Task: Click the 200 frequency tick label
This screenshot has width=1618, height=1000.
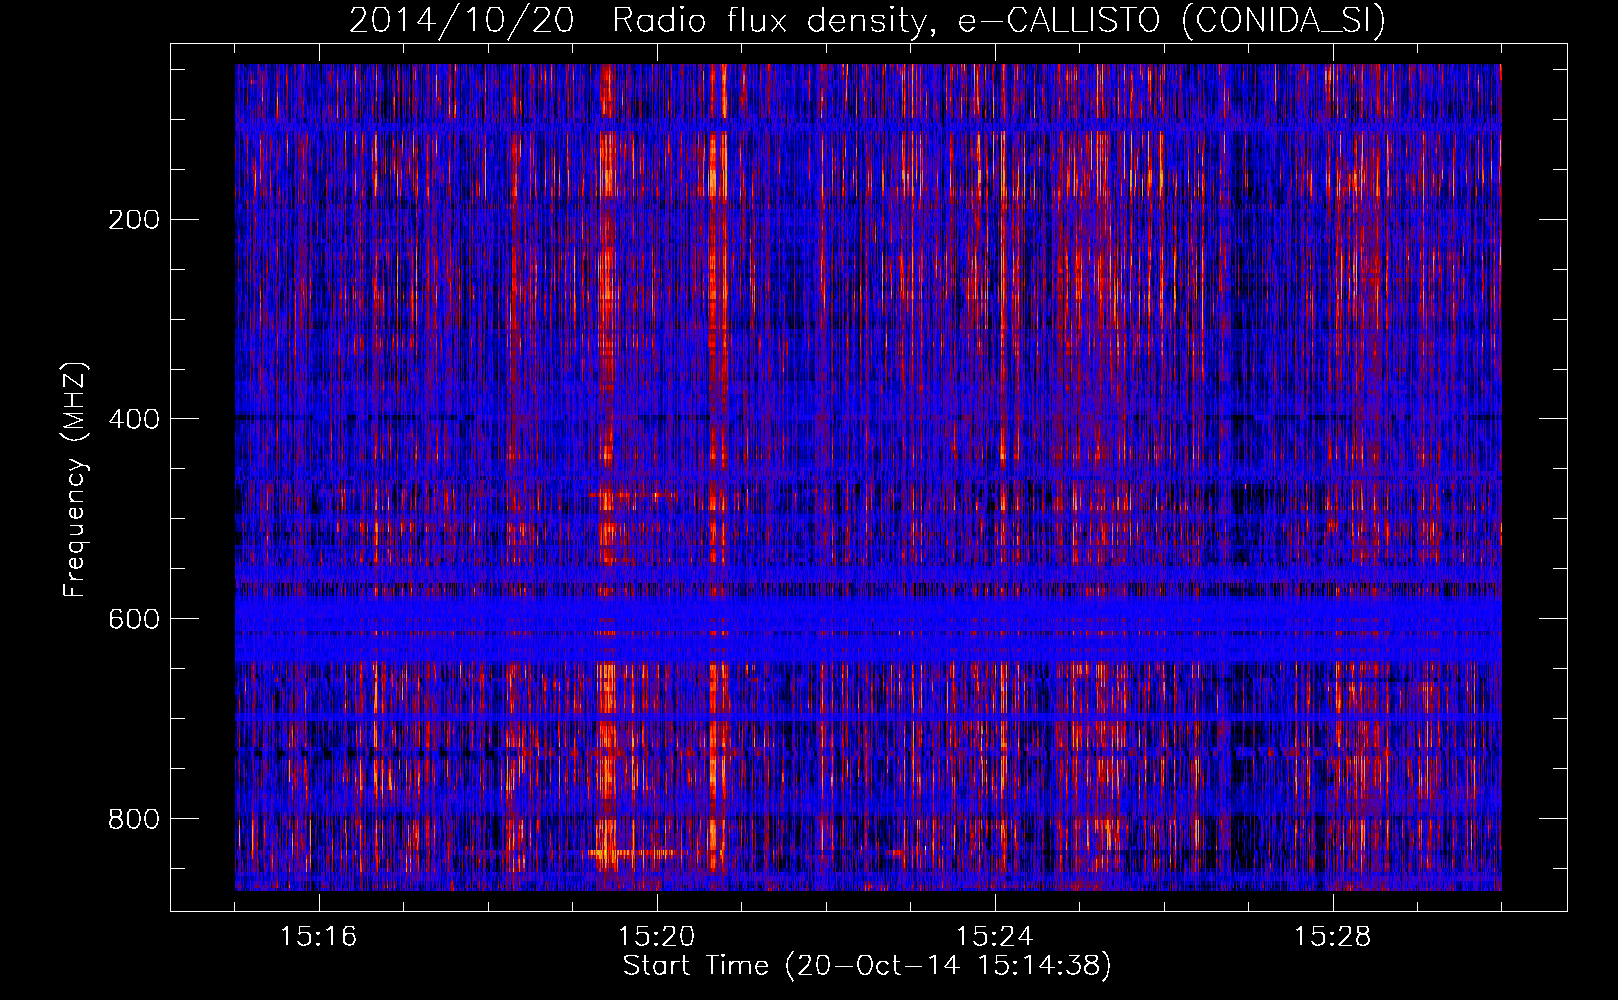Action: pos(134,220)
